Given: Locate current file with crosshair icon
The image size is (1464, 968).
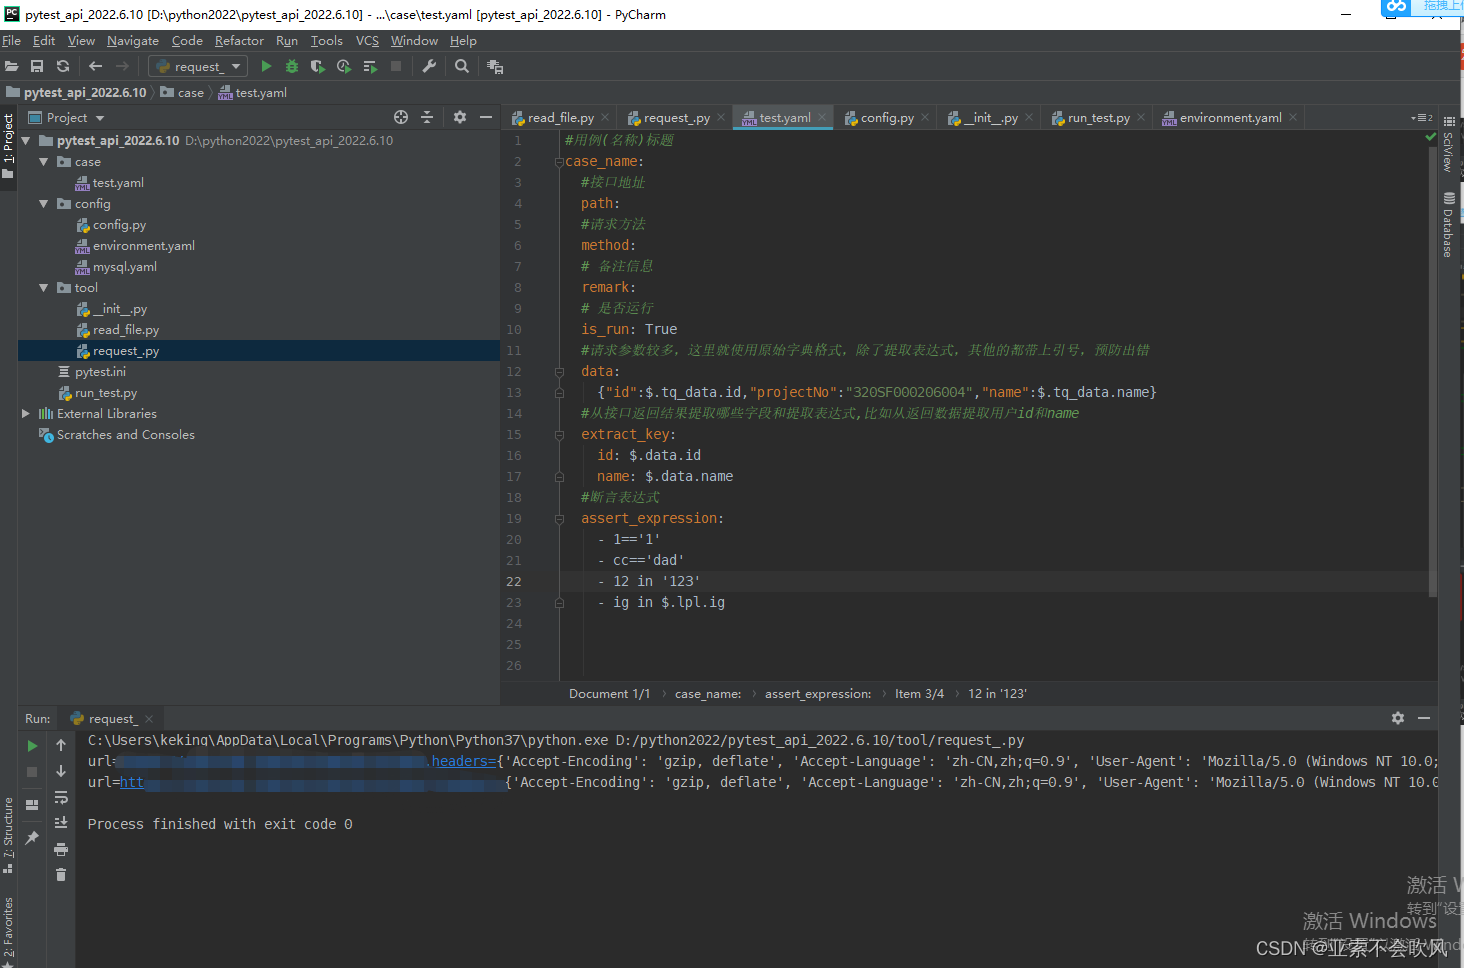Looking at the screenshot, I should point(401,117).
